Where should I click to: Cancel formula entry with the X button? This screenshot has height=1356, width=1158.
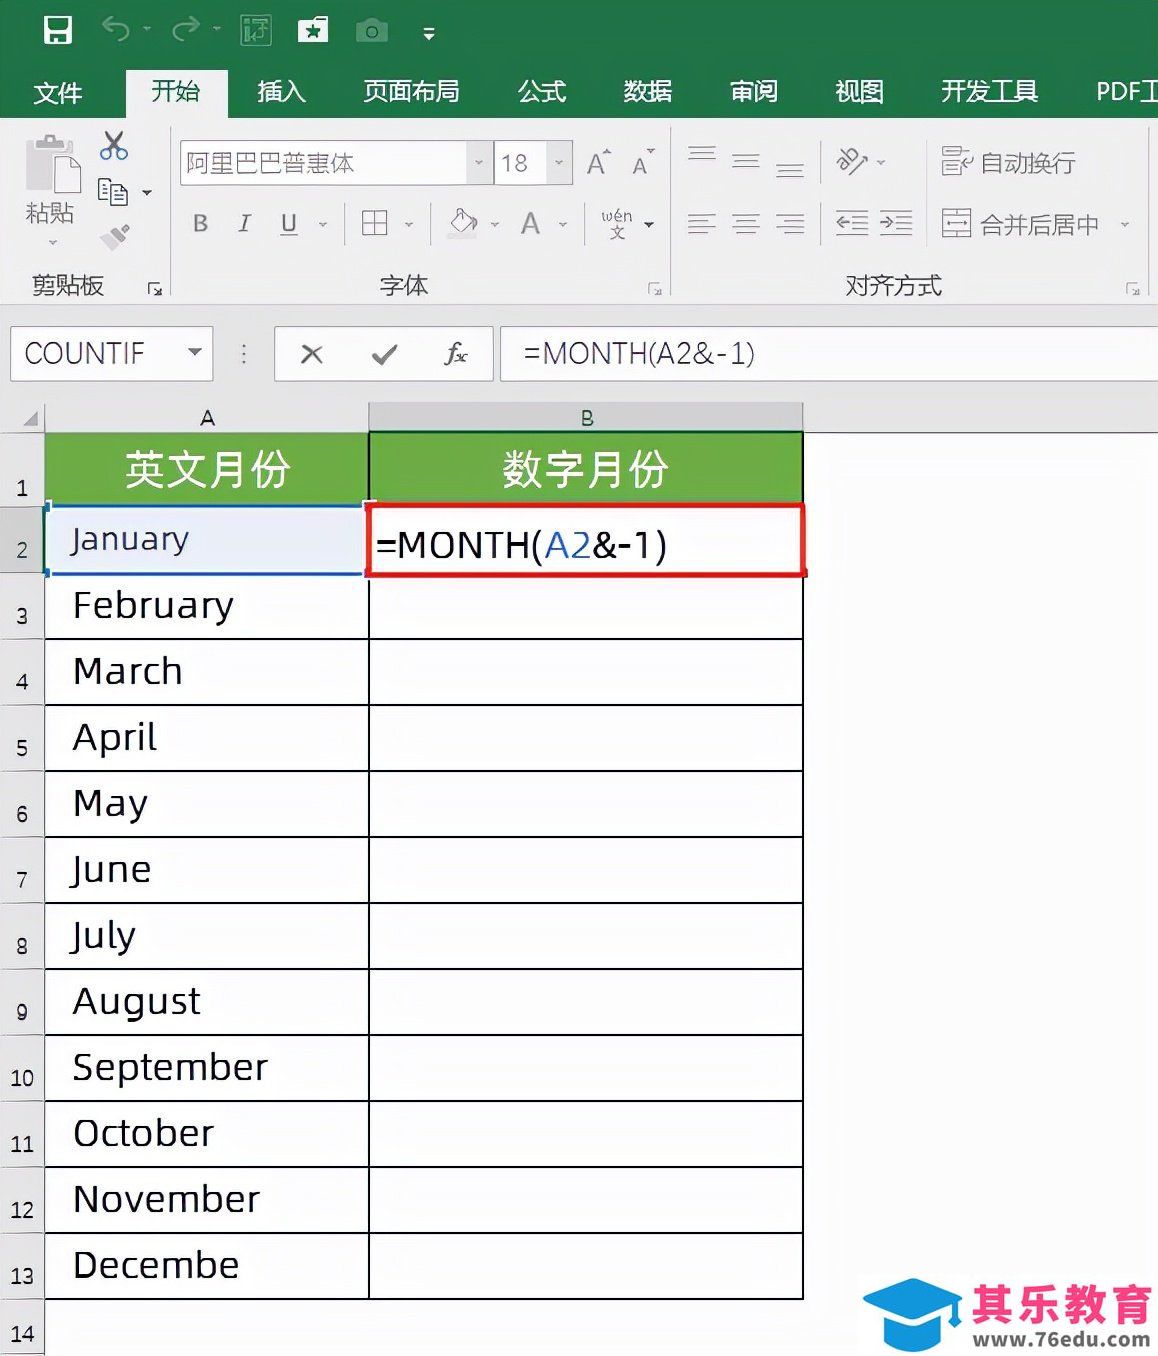coord(312,354)
